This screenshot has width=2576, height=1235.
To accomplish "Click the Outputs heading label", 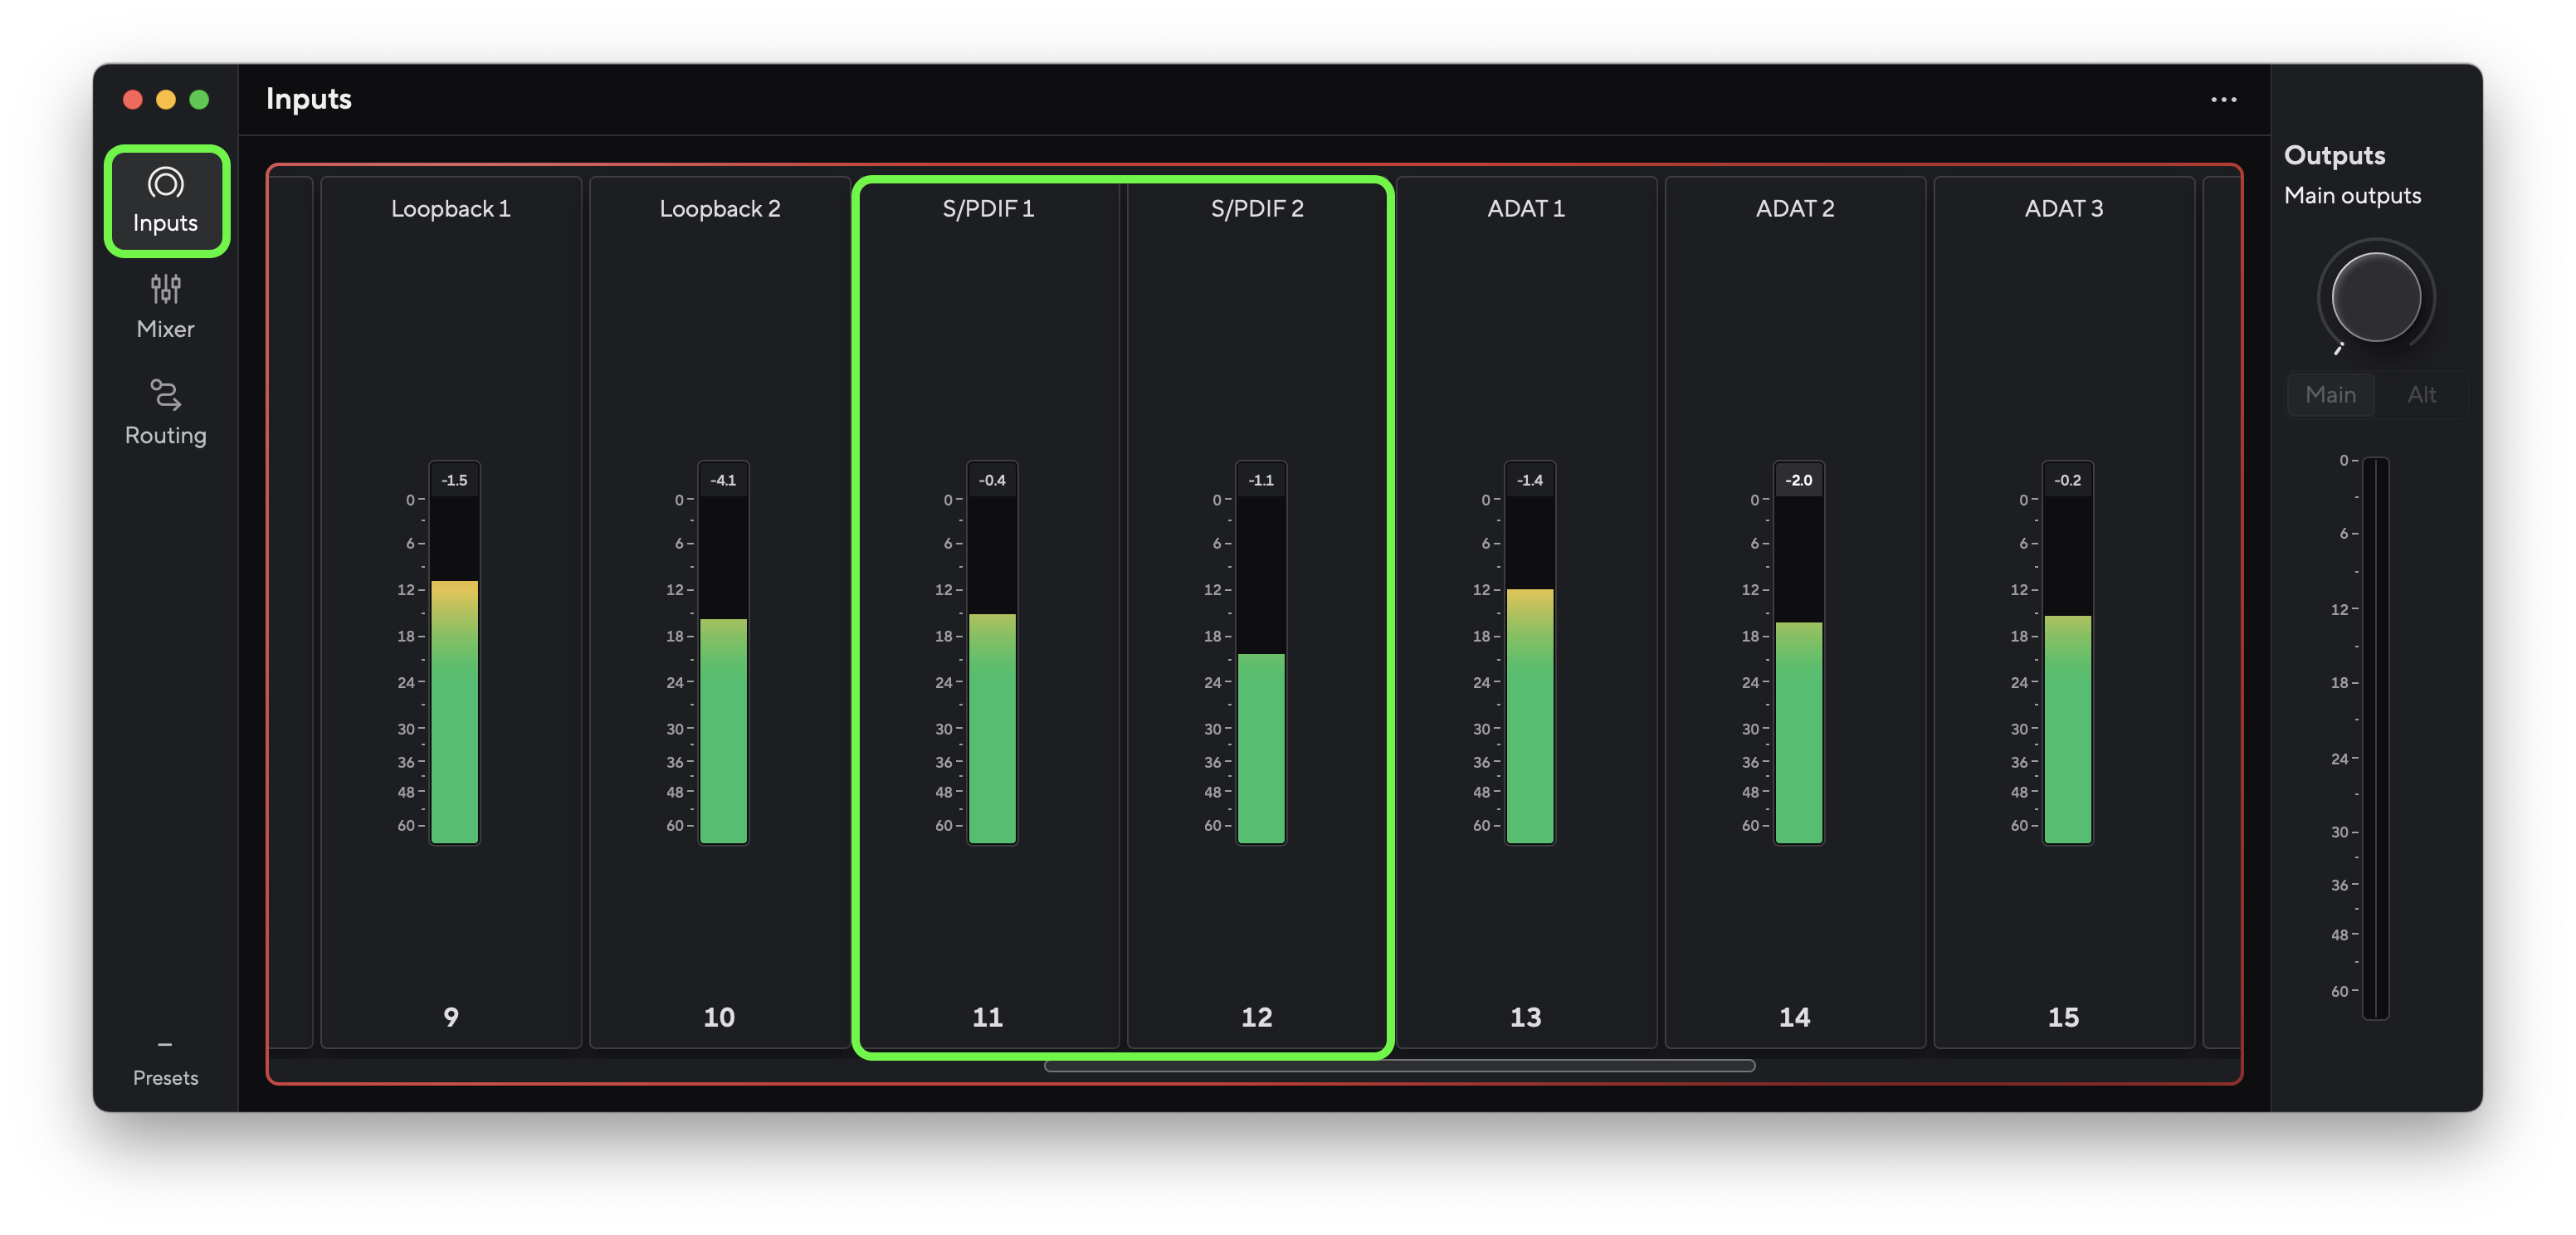I will coord(2334,154).
